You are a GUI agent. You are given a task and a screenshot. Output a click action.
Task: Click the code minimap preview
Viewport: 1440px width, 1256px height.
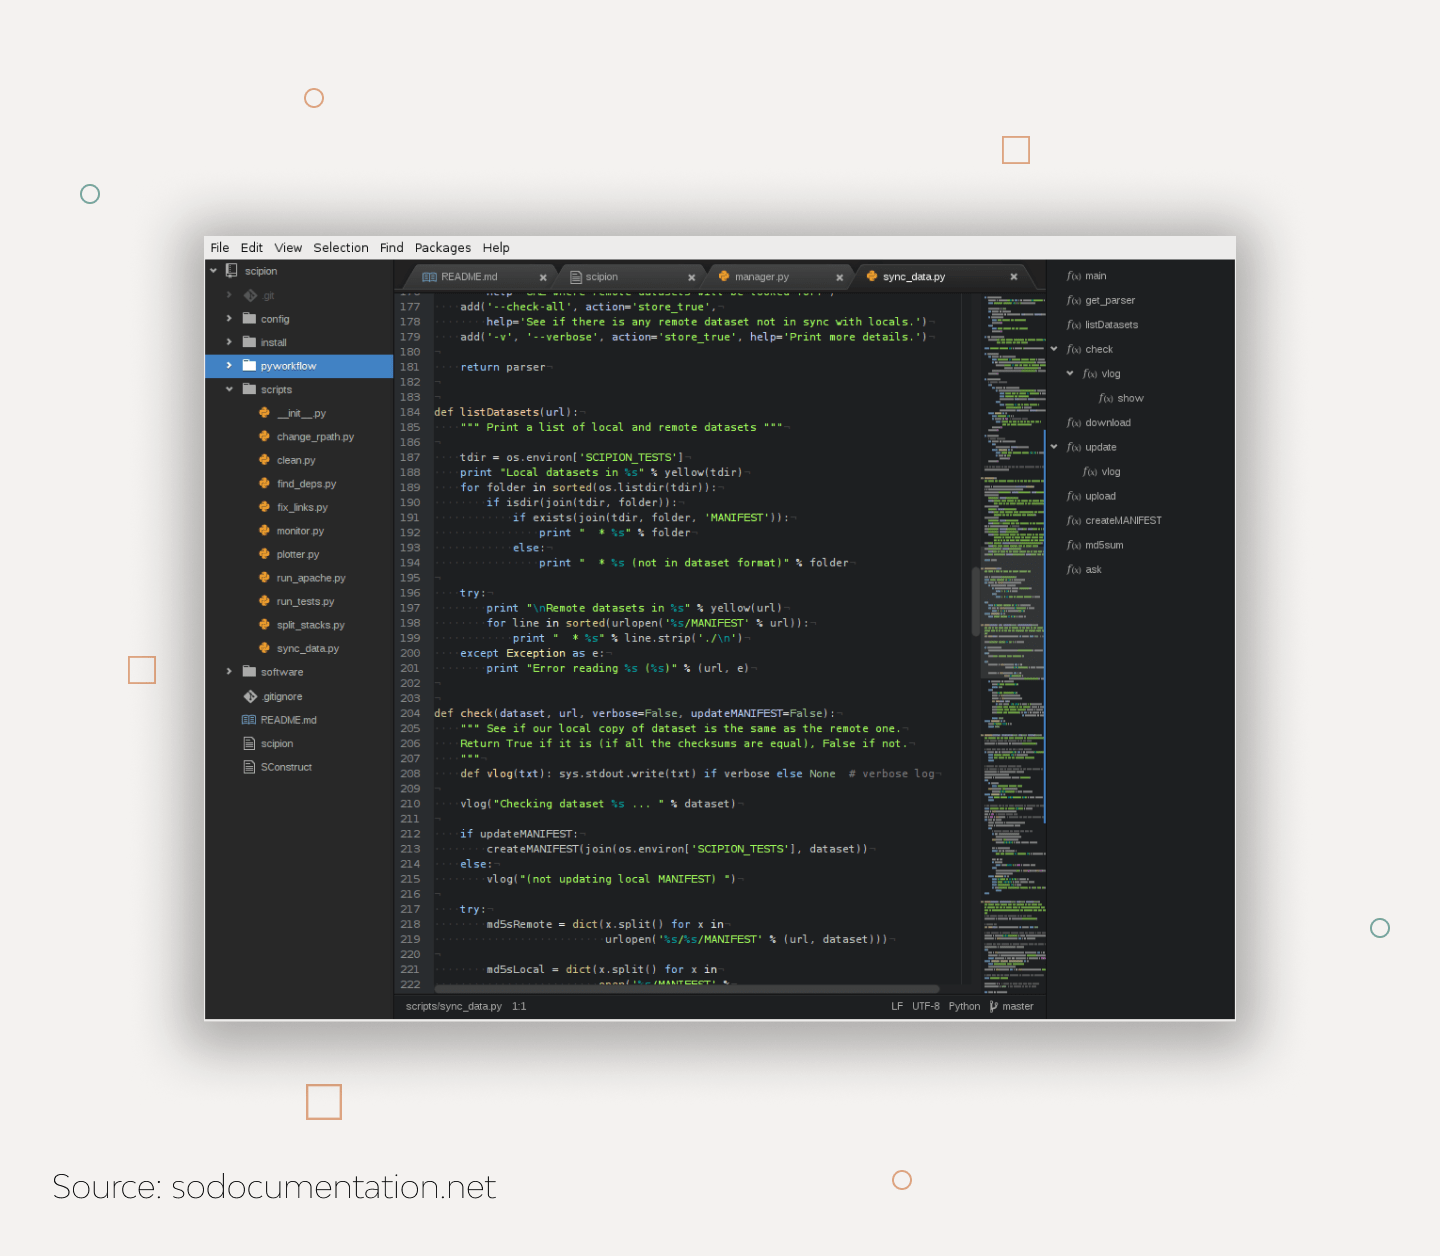pyautogui.click(x=1013, y=600)
